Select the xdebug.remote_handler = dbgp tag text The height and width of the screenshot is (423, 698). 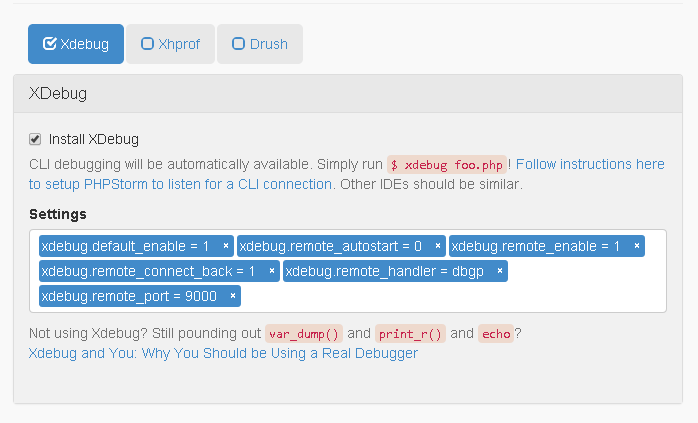[385, 271]
